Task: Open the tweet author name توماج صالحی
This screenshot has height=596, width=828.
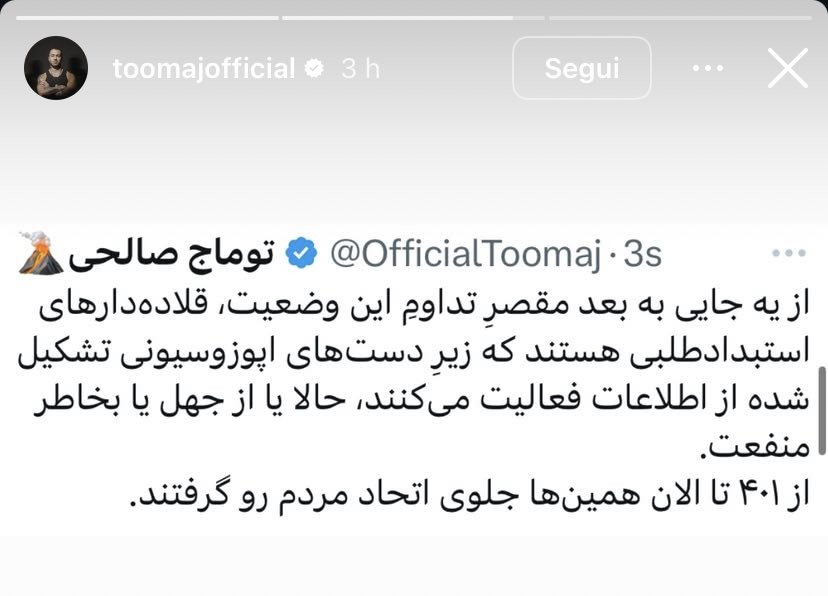Action: tap(172, 254)
